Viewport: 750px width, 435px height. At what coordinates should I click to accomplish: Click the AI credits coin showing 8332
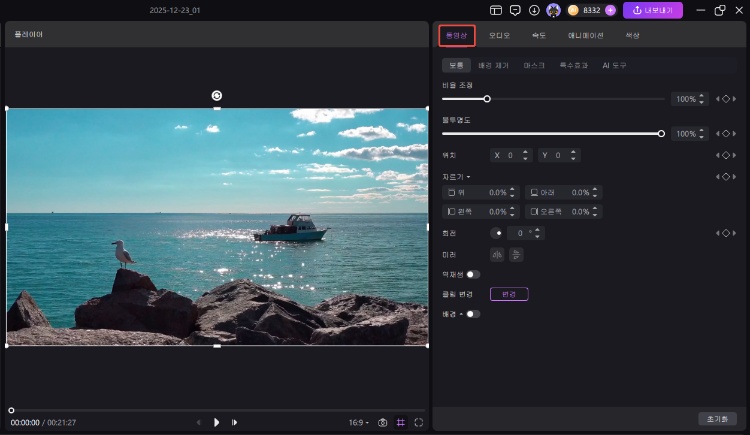(573, 10)
